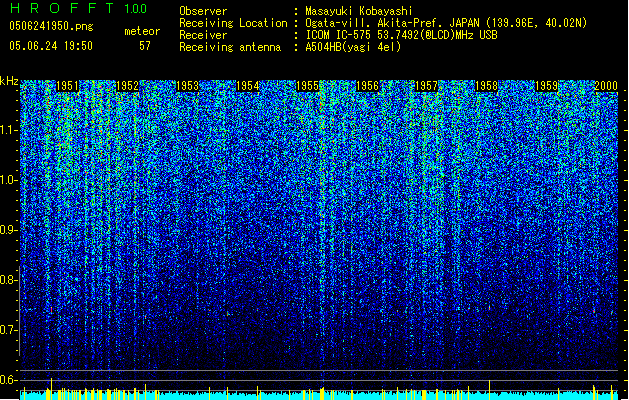629x400 pixels.
Task: Click the 1954 time marker label
Action: 248,86
